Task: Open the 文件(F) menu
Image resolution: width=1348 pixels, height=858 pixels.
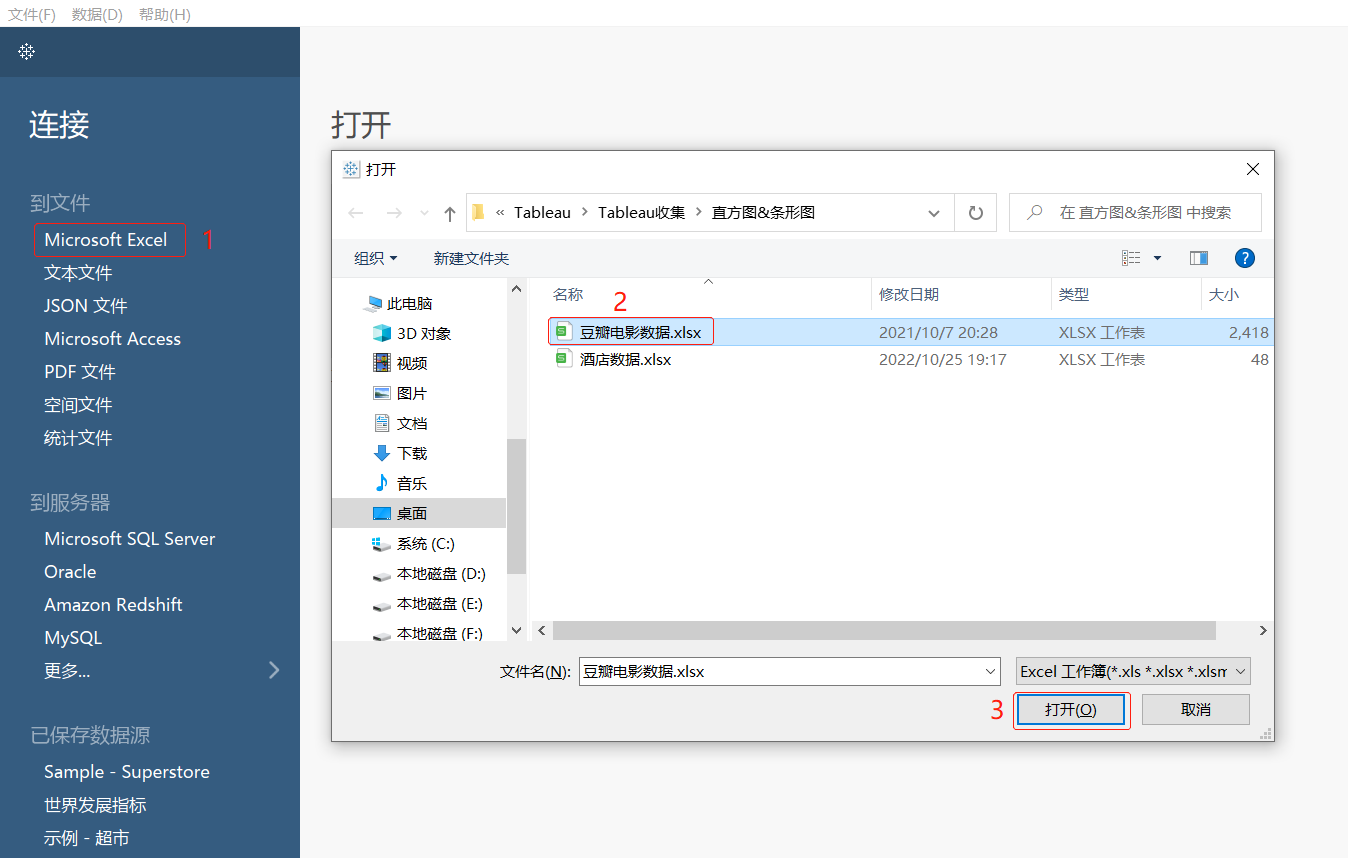Action: click(32, 14)
